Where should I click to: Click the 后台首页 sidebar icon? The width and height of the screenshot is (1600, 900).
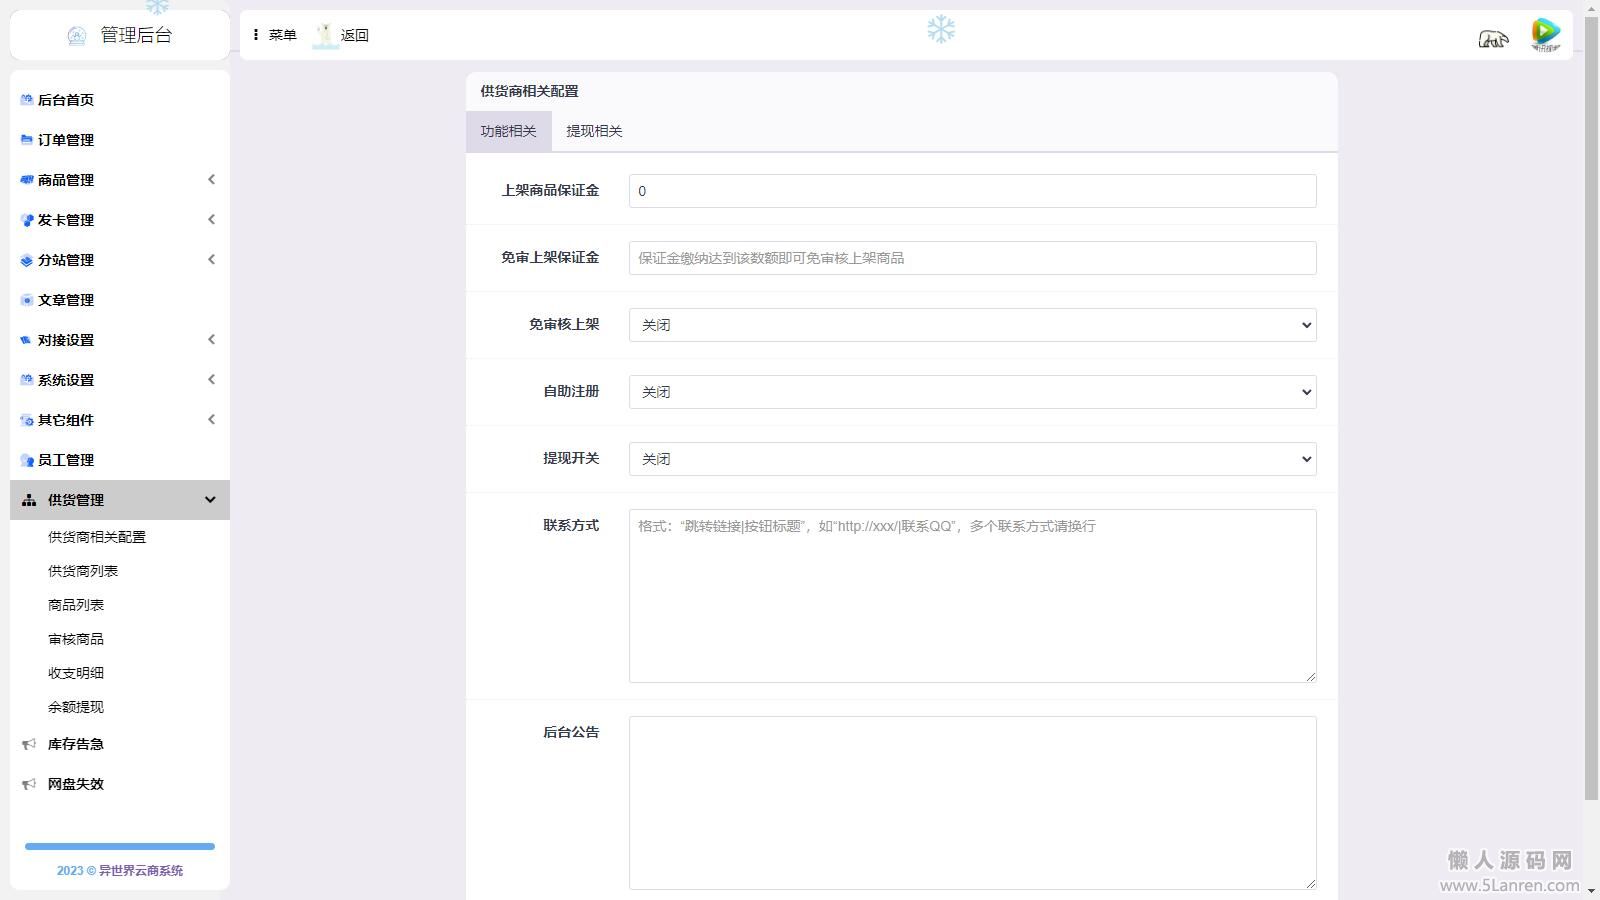pos(27,100)
